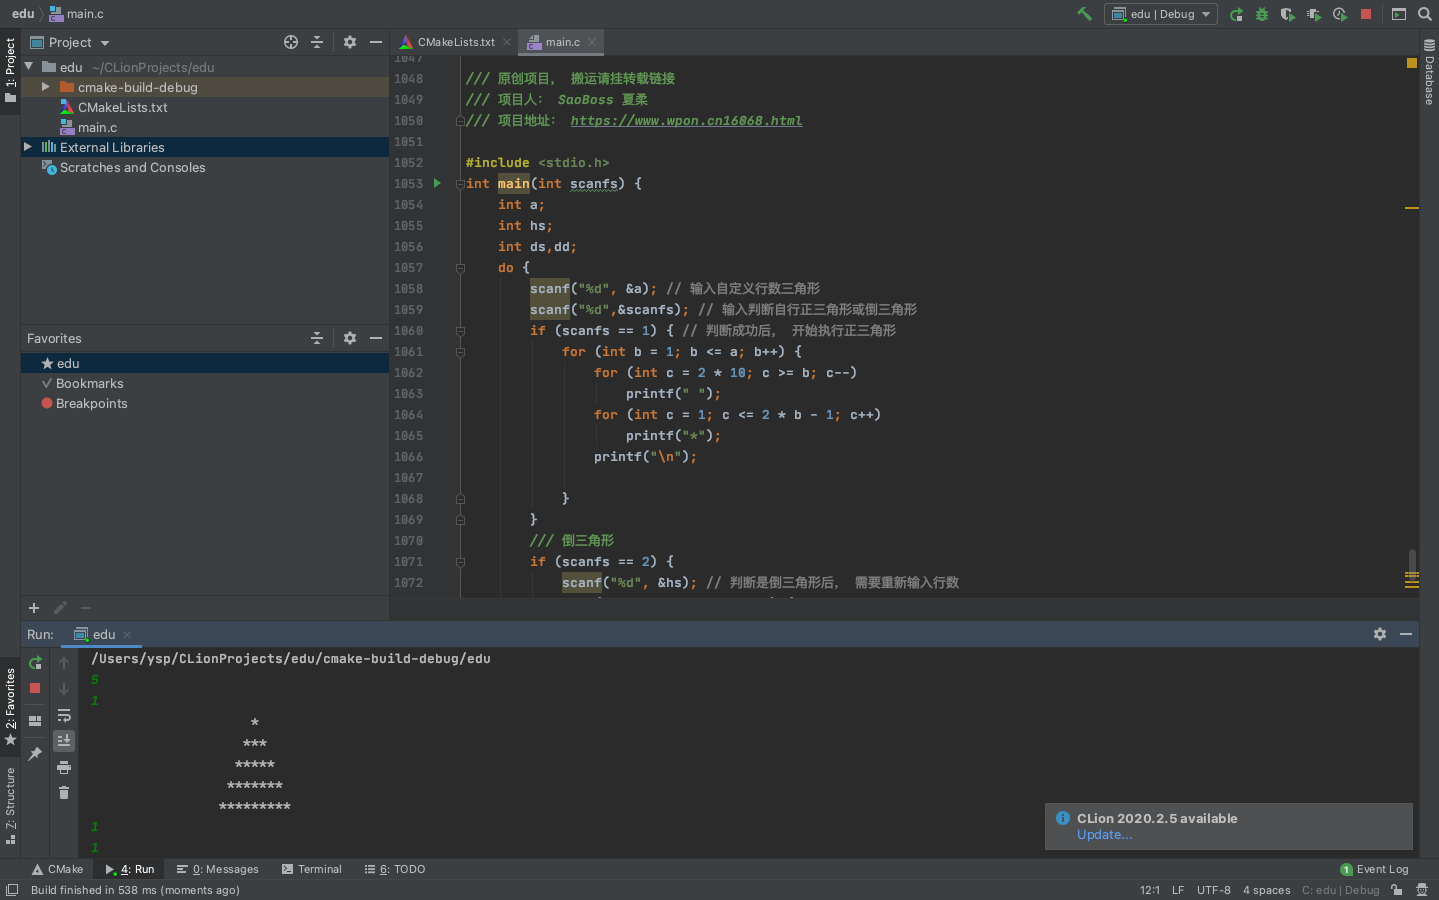Viewport: 1439px width, 900px height.
Task: Click the Rerun icon in top toolbar
Action: 1236,14
